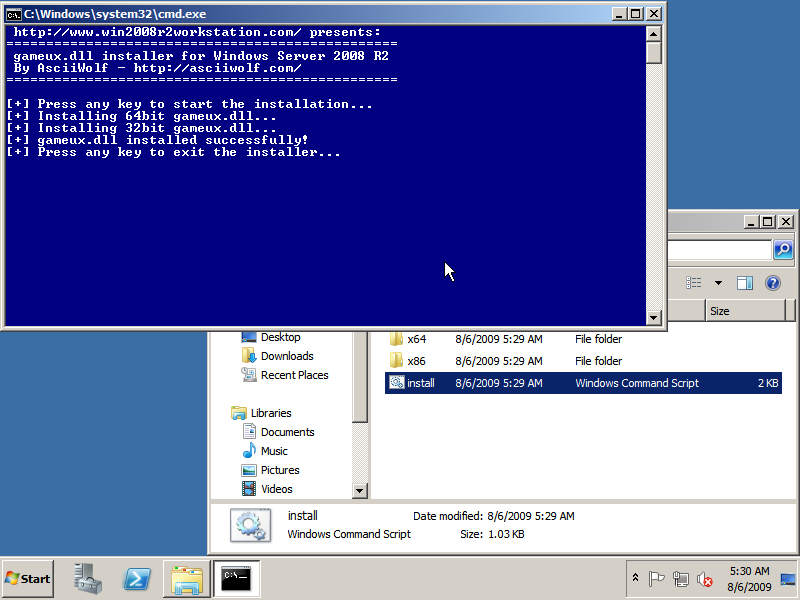This screenshot has height=600, width=800.
Task: Close the cmd.exe window
Action: point(654,14)
